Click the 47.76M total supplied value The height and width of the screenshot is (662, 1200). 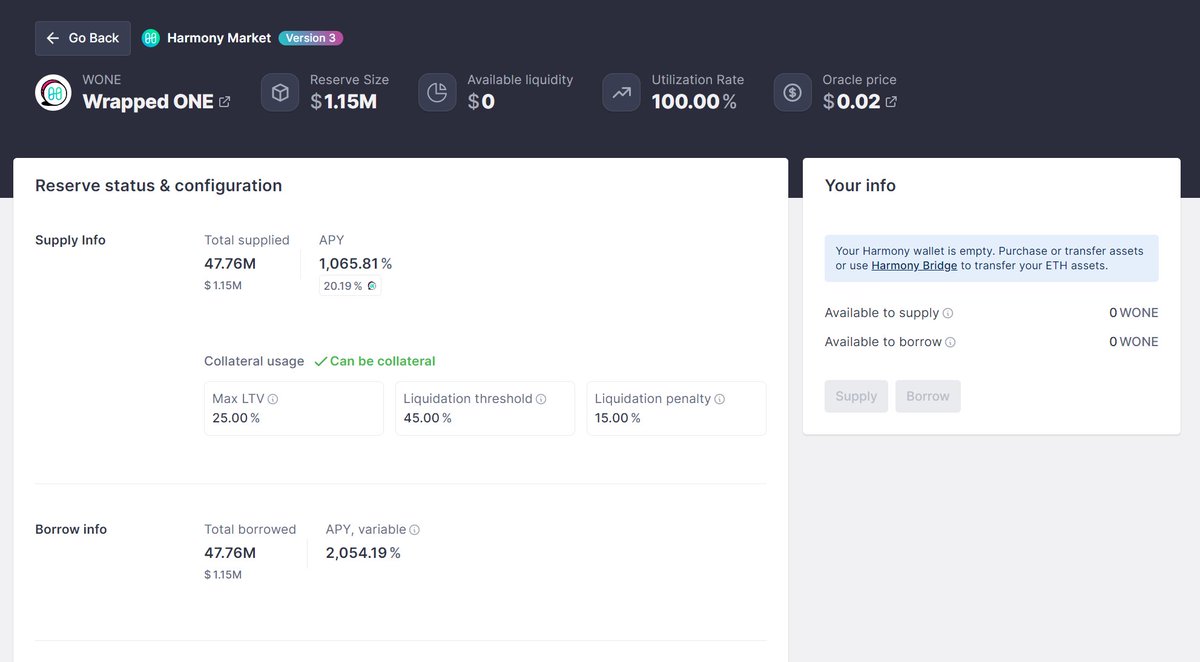point(230,264)
